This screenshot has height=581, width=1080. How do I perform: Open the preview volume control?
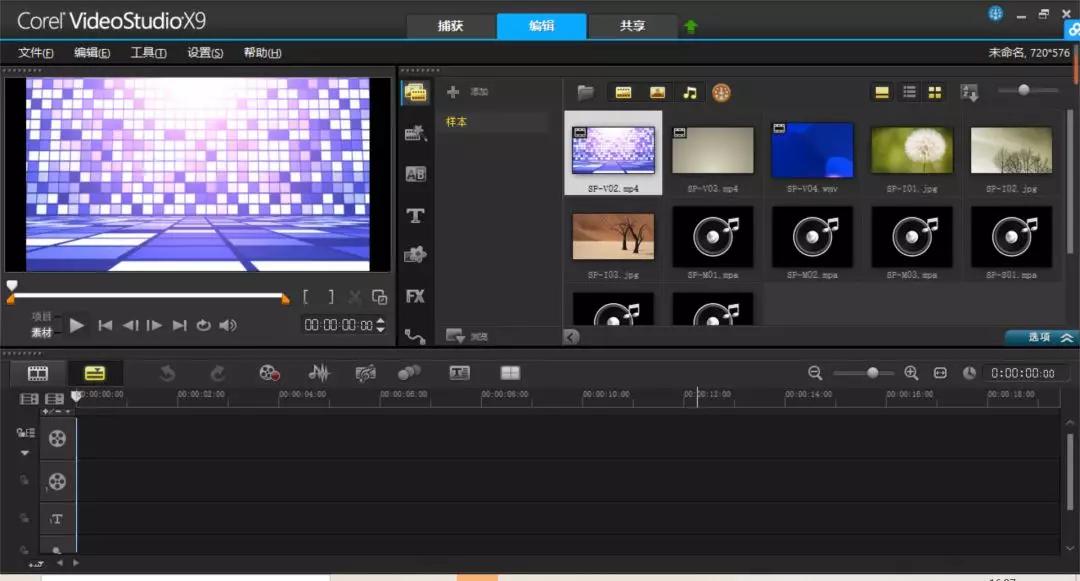tap(228, 325)
